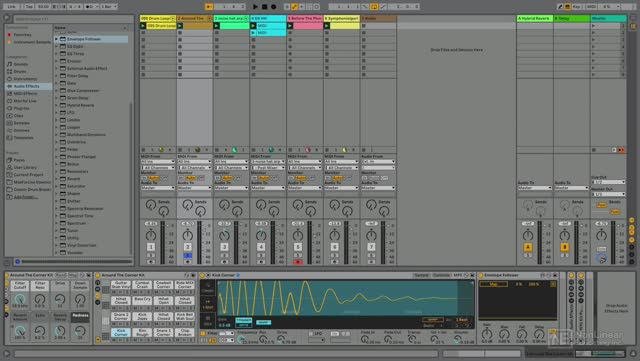Open track 4 Post Mixer channel dropdown

(268, 167)
